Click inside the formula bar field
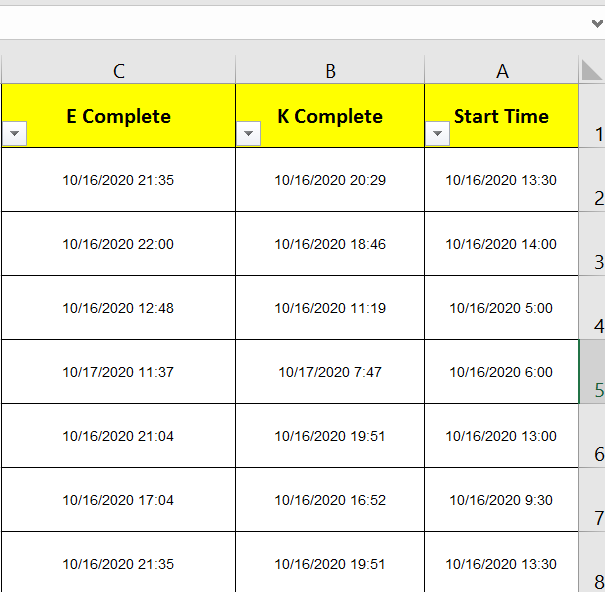Image resolution: width=605 pixels, height=592 pixels. click(x=293, y=22)
